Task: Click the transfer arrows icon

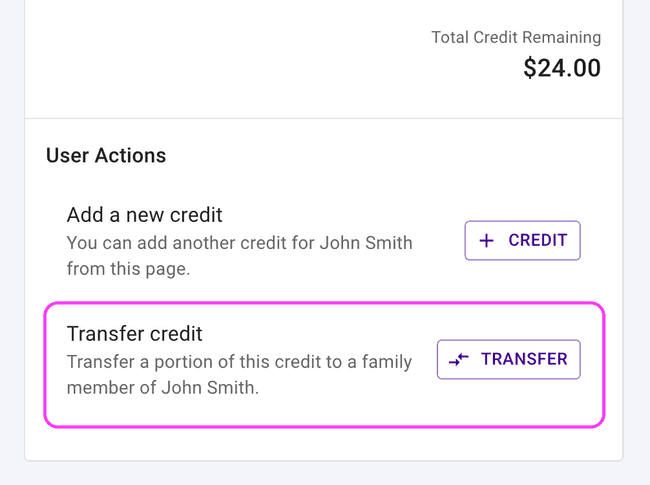Action: click(x=459, y=360)
